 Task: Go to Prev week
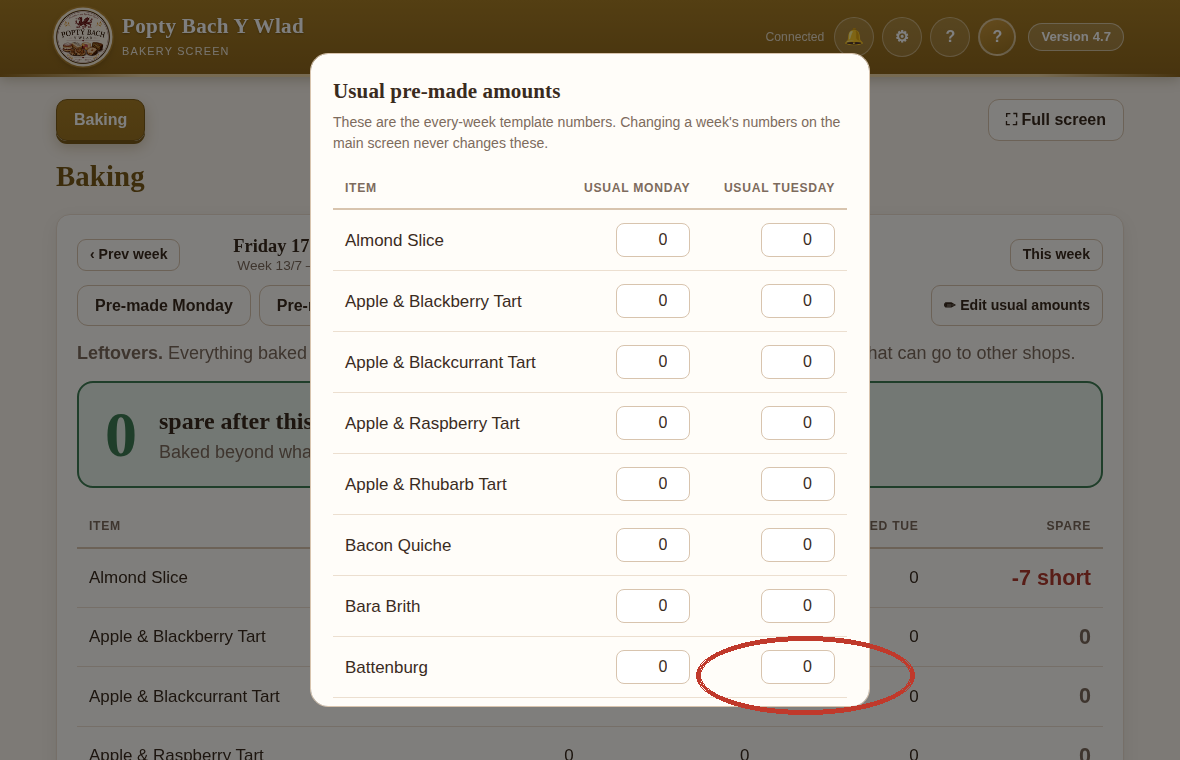click(129, 255)
